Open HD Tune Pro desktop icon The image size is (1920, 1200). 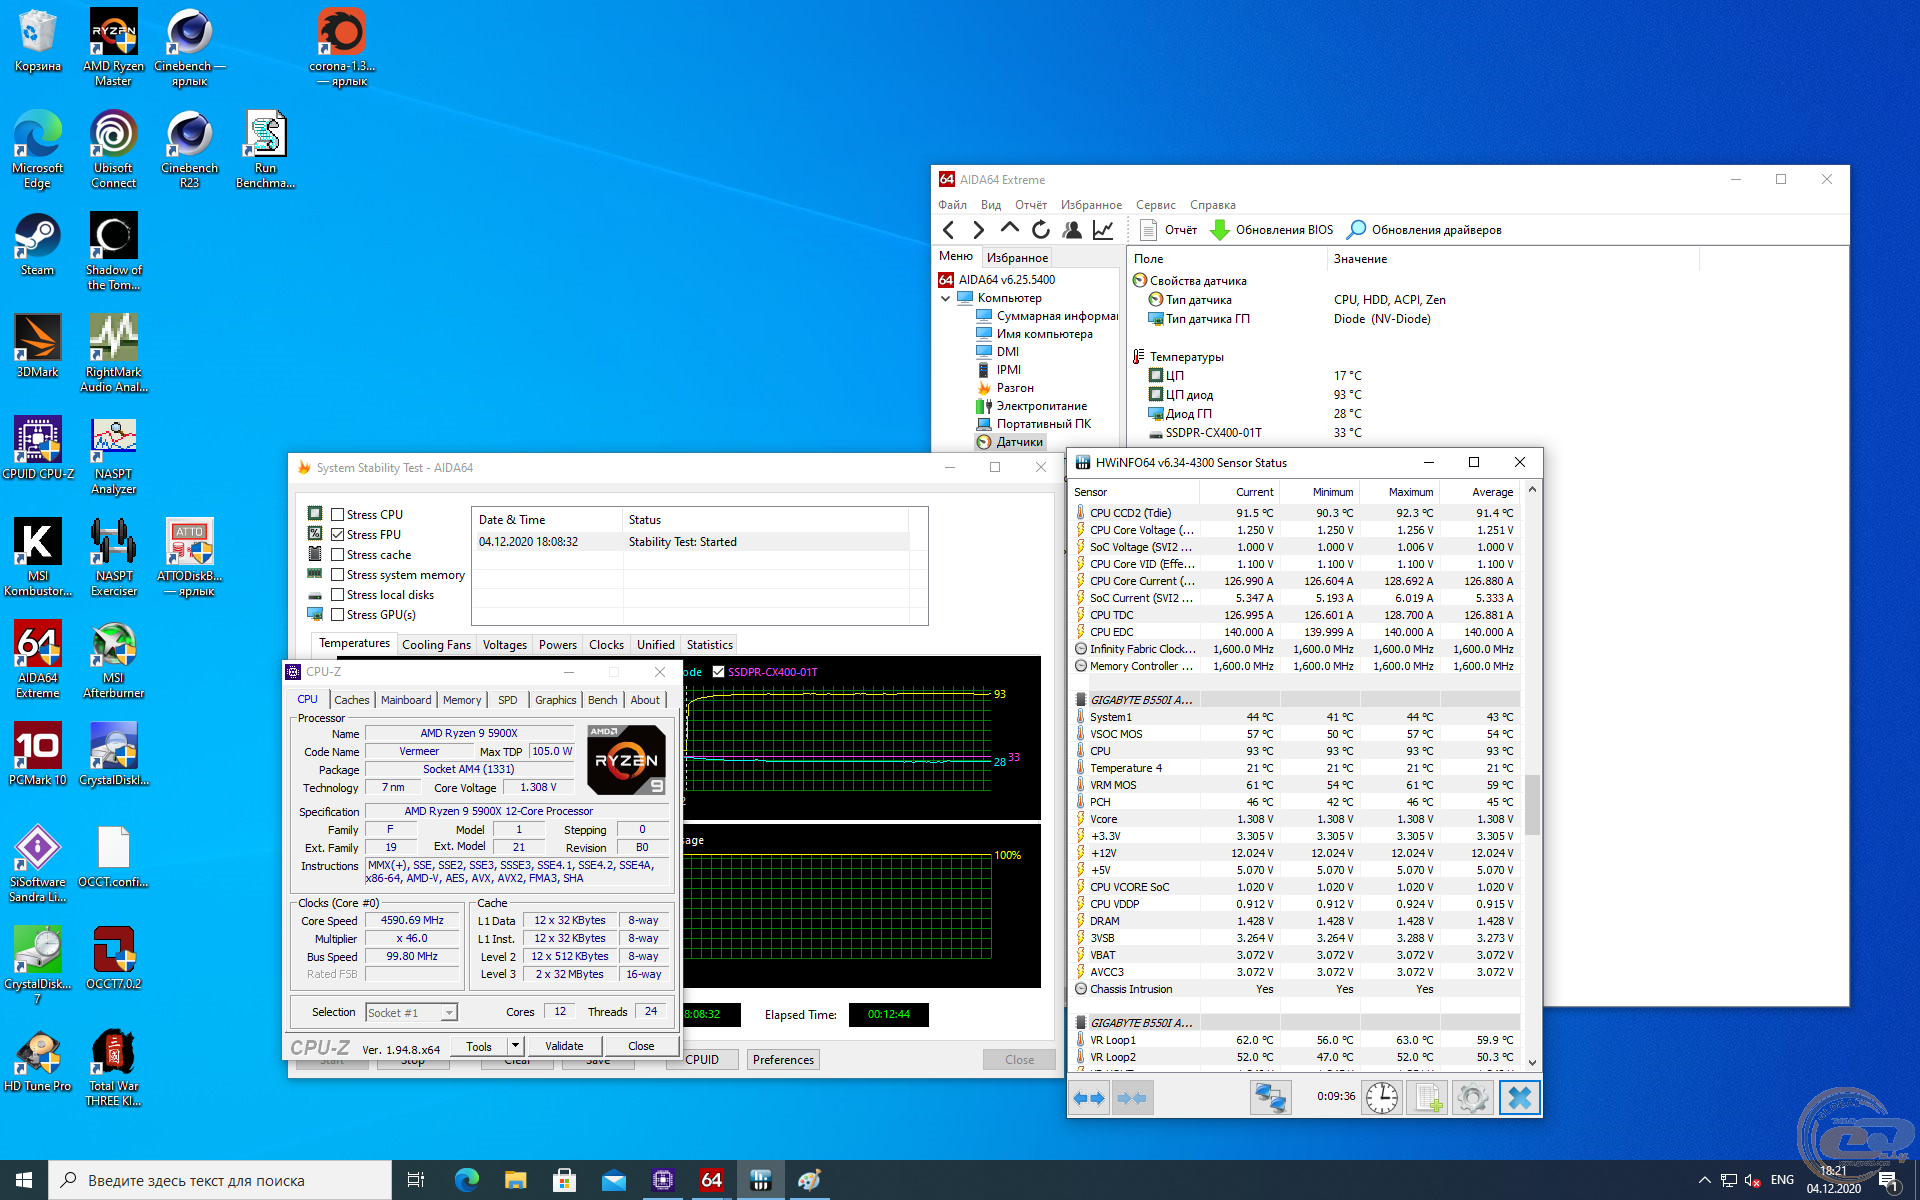click(37, 1060)
